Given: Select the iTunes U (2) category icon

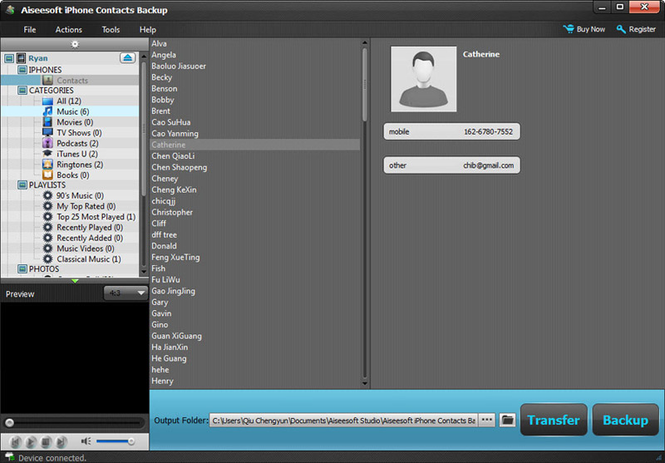Looking at the screenshot, I should pos(48,153).
